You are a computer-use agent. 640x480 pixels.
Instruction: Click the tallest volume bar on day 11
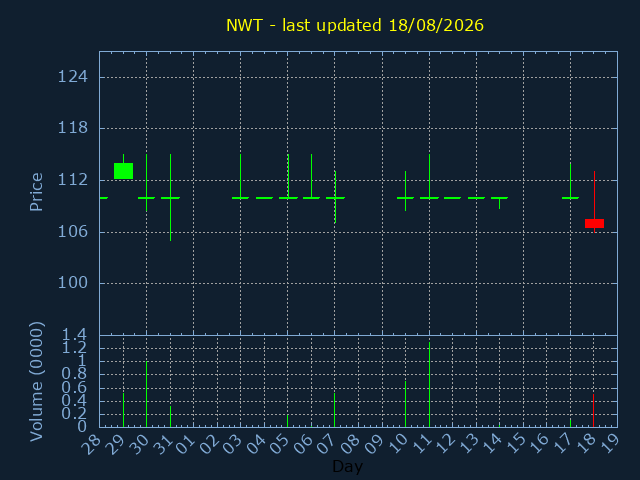pyautogui.click(x=429, y=385)
